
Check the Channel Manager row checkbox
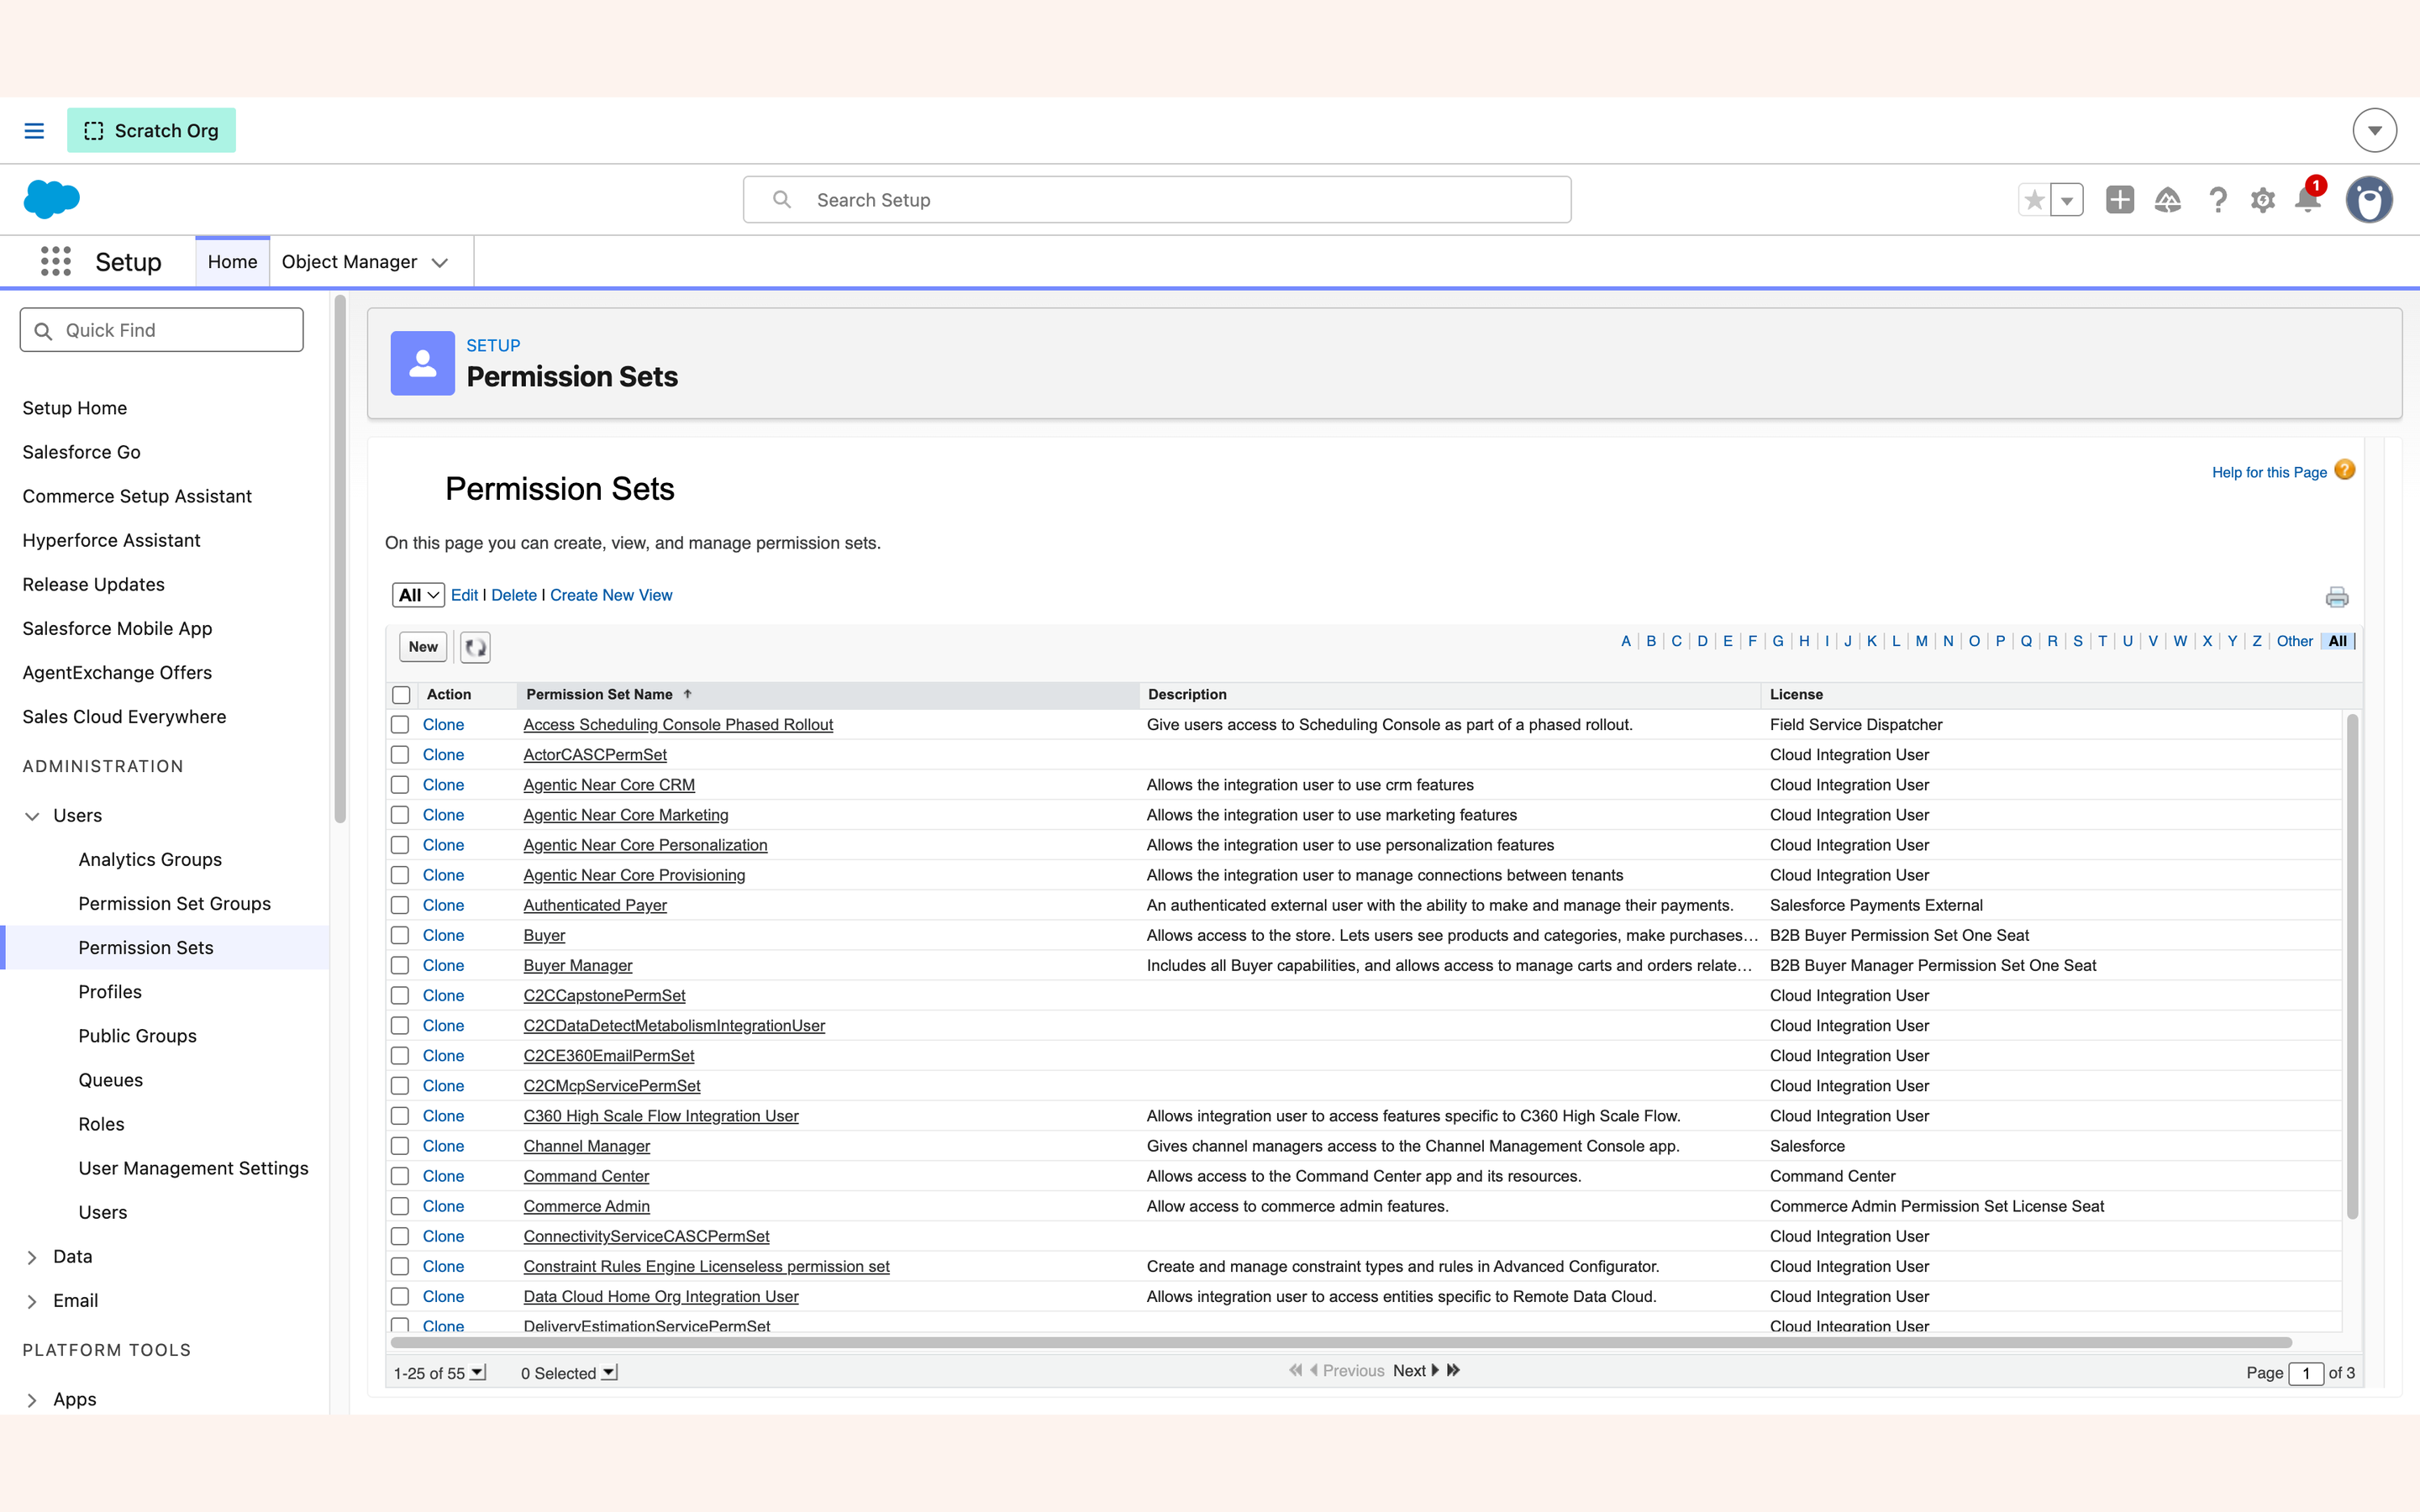[400, 1146]
